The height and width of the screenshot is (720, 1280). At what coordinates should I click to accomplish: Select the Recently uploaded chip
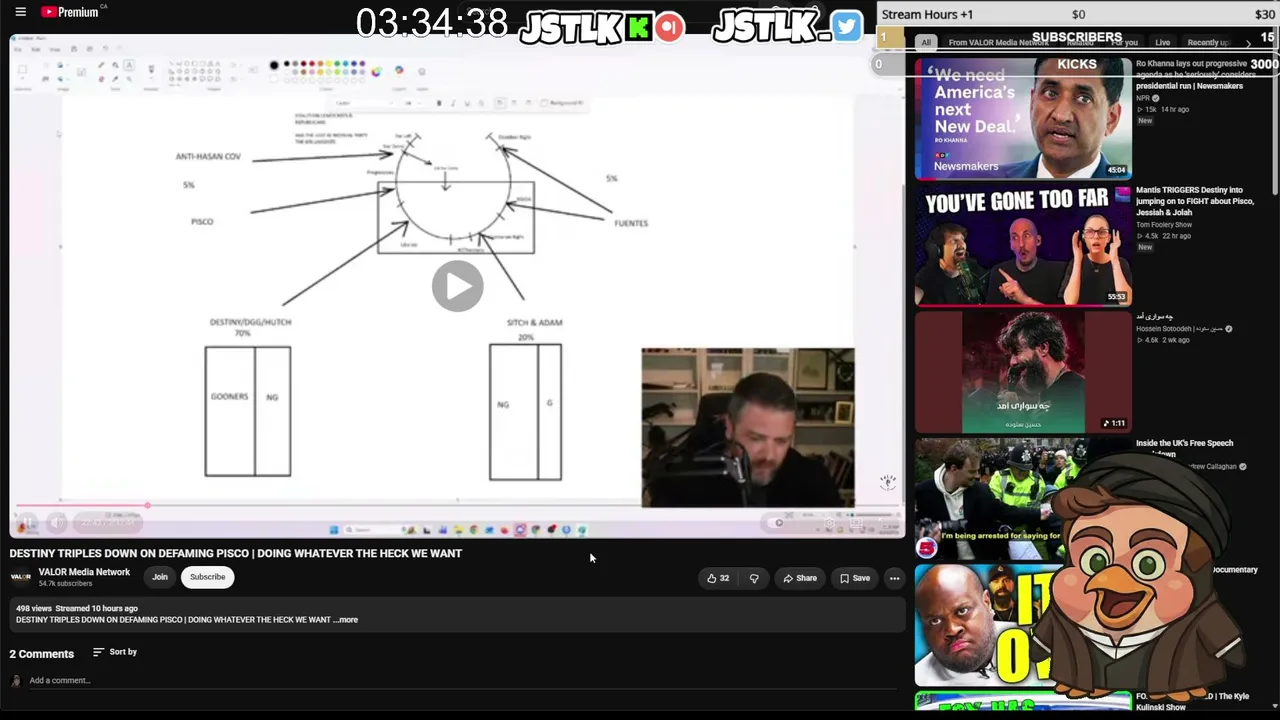[x=1208, y=43]
